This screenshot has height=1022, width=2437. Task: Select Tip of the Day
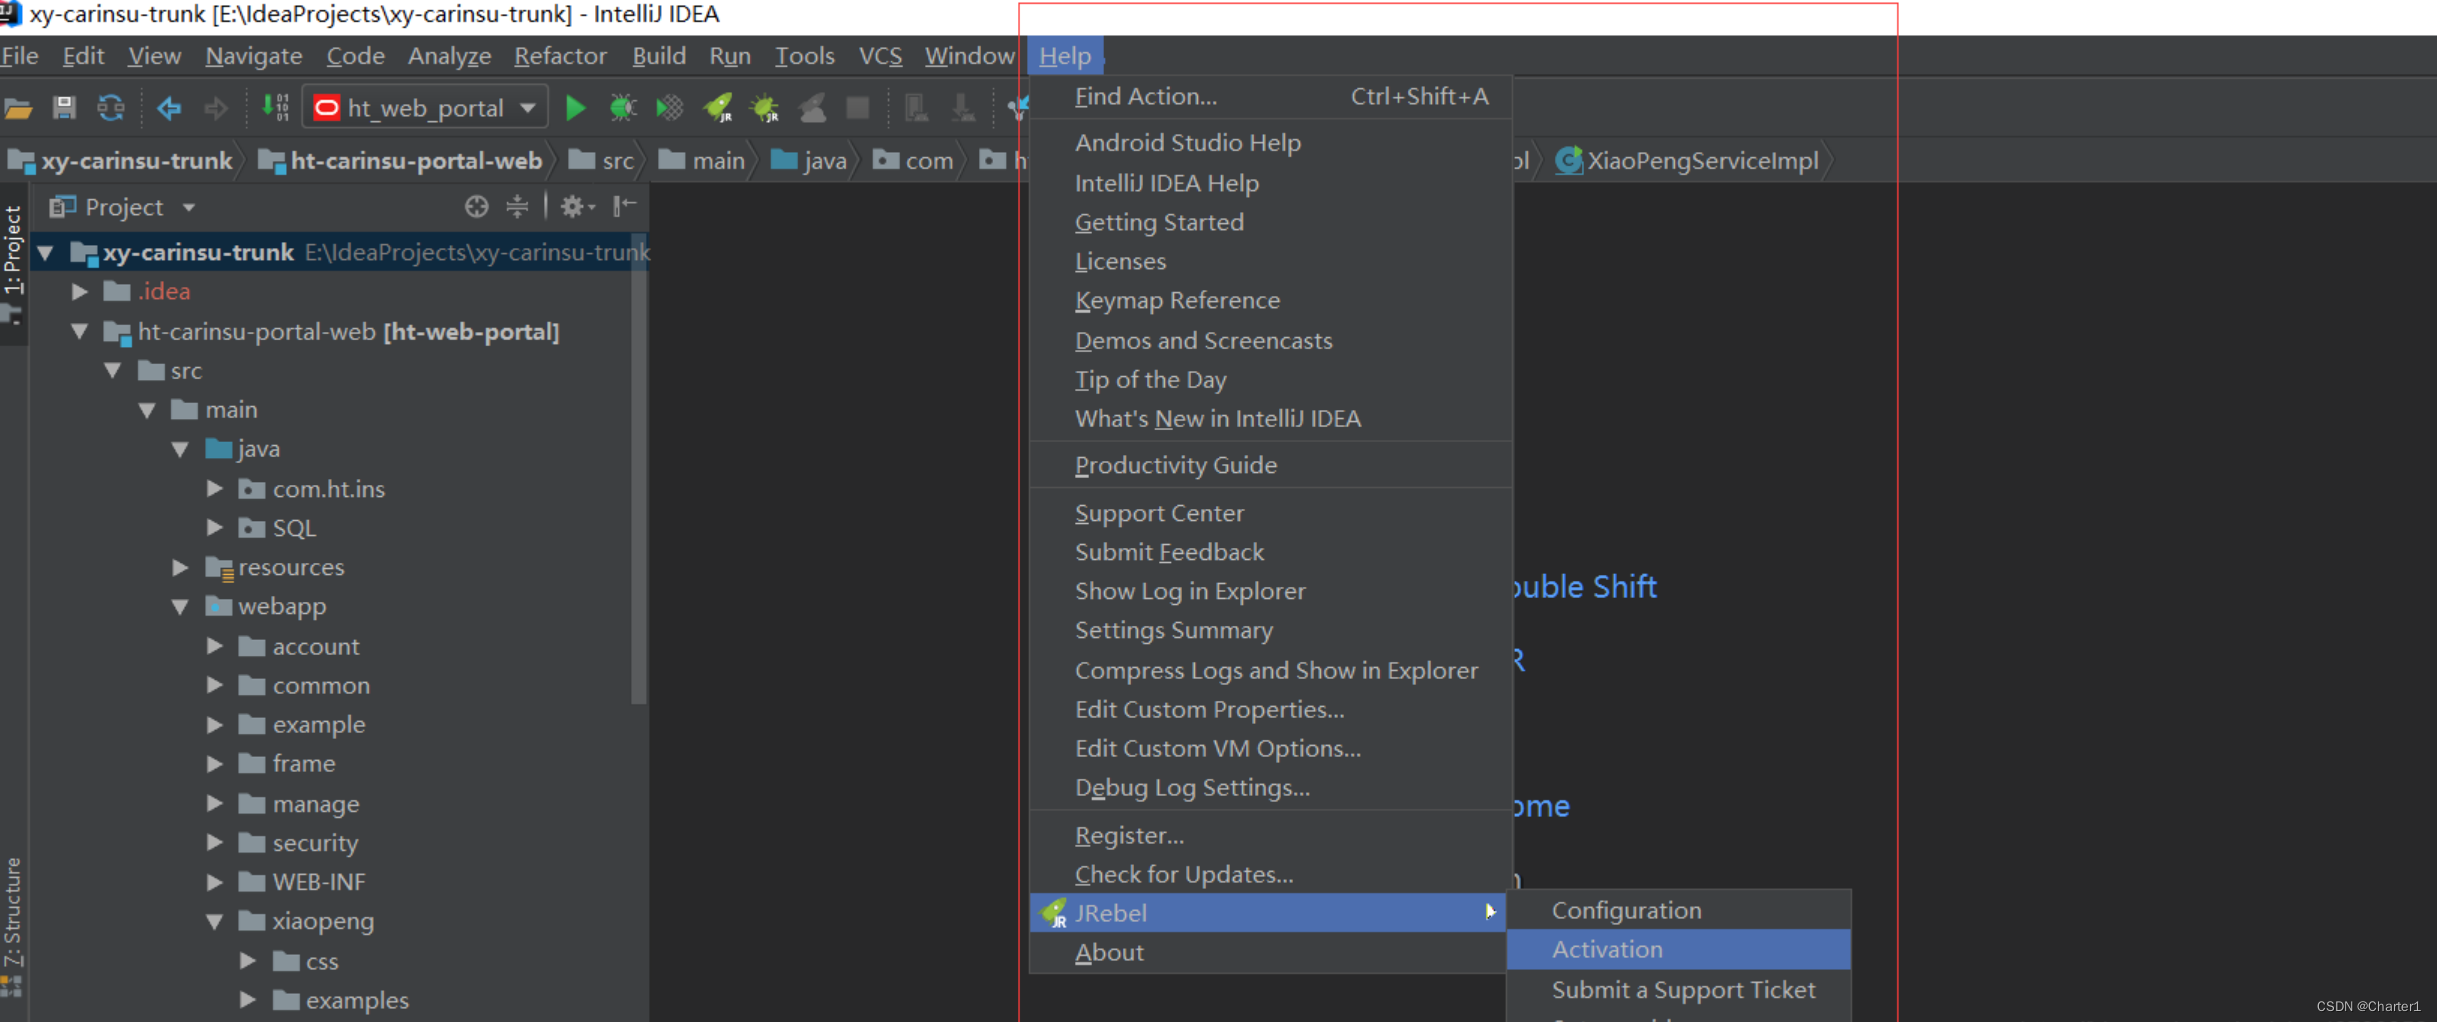pyautogui.click(x=1270, y=380)
